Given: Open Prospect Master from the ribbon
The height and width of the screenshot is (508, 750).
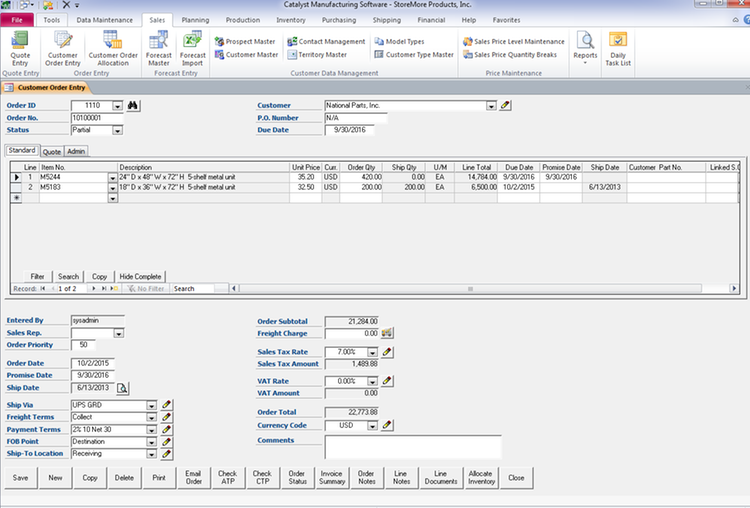Looking at the screenshot, I should pyautogui.click(x=245, y=42).
